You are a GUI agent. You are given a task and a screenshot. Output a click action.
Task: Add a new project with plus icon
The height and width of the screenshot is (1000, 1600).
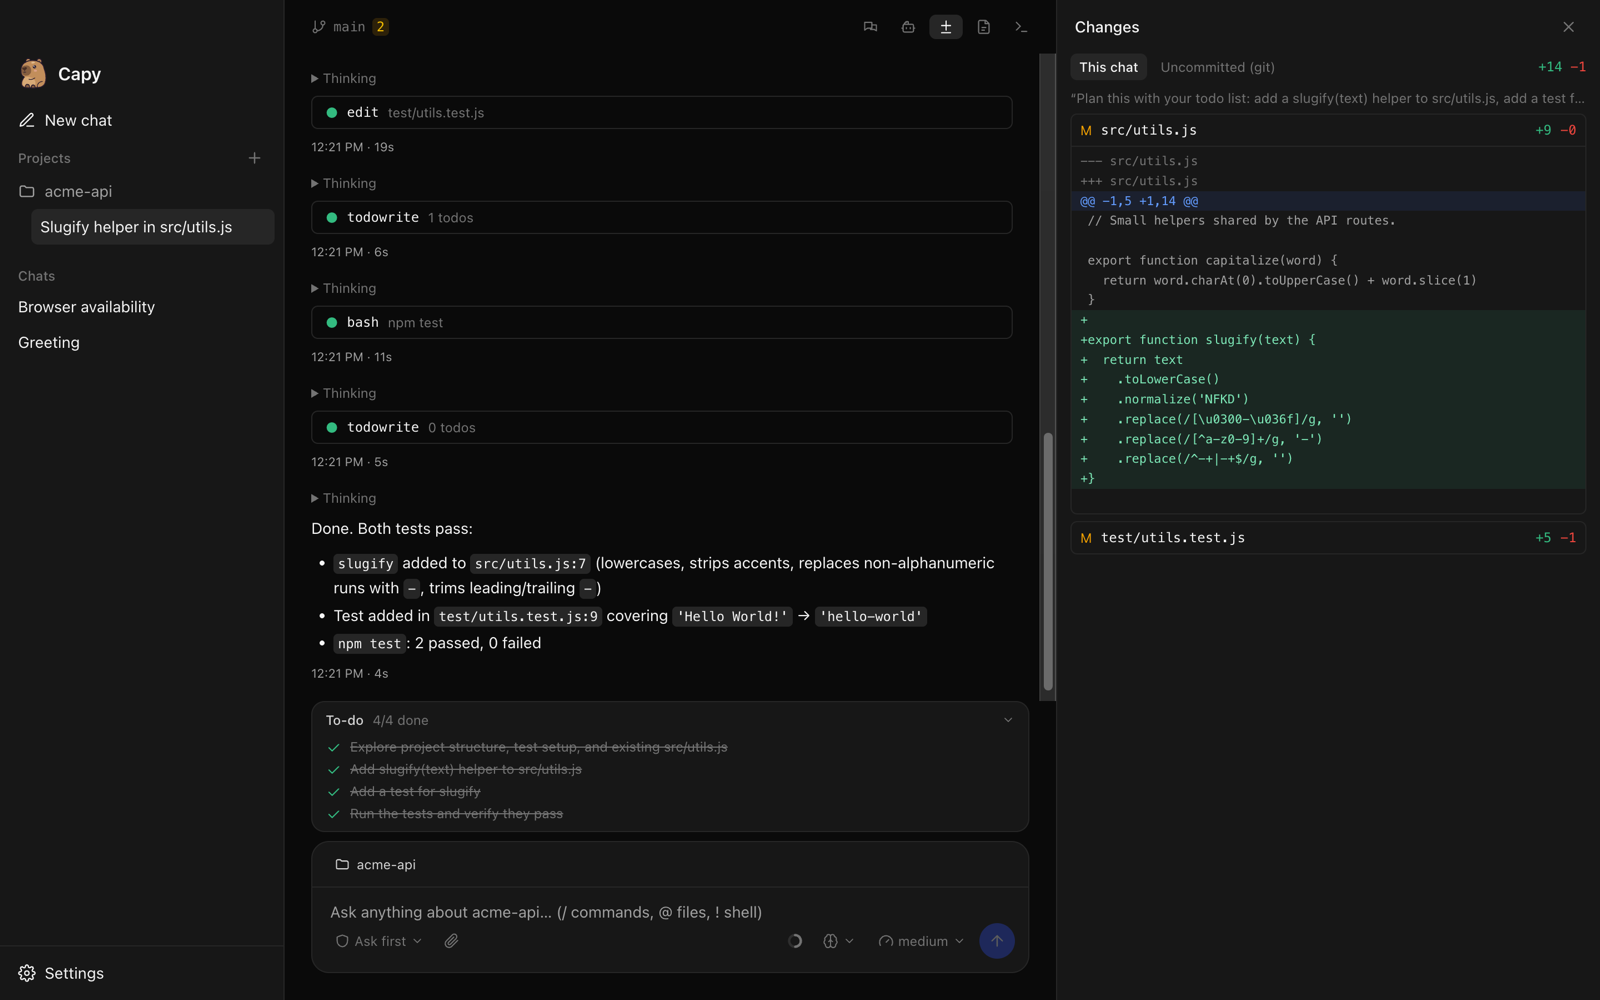[254, 158]
